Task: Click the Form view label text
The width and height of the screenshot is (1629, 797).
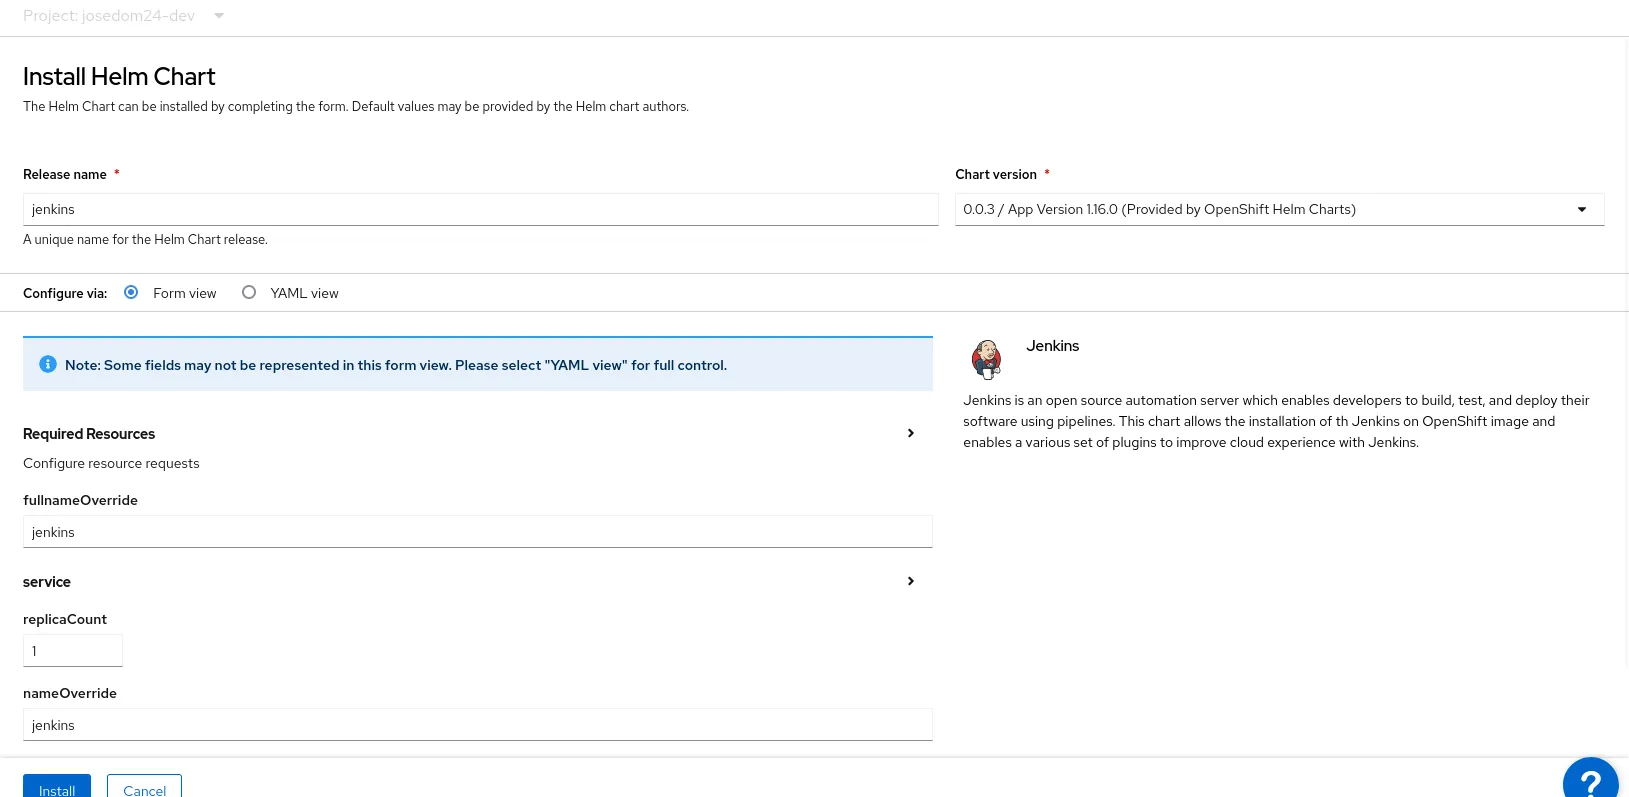Action: (x=184, y=293)
